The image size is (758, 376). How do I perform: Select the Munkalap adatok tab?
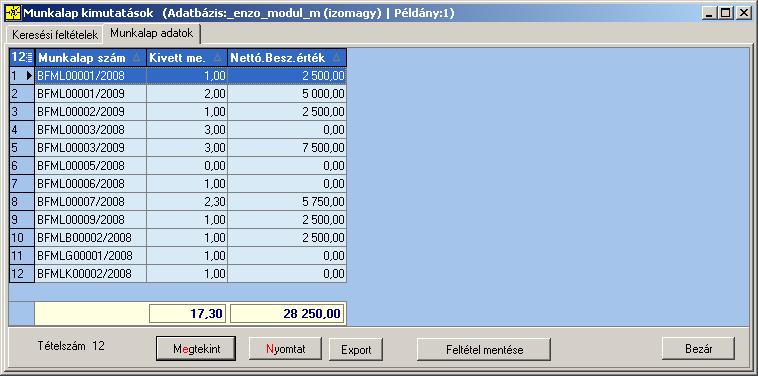(x=152, y=33)
